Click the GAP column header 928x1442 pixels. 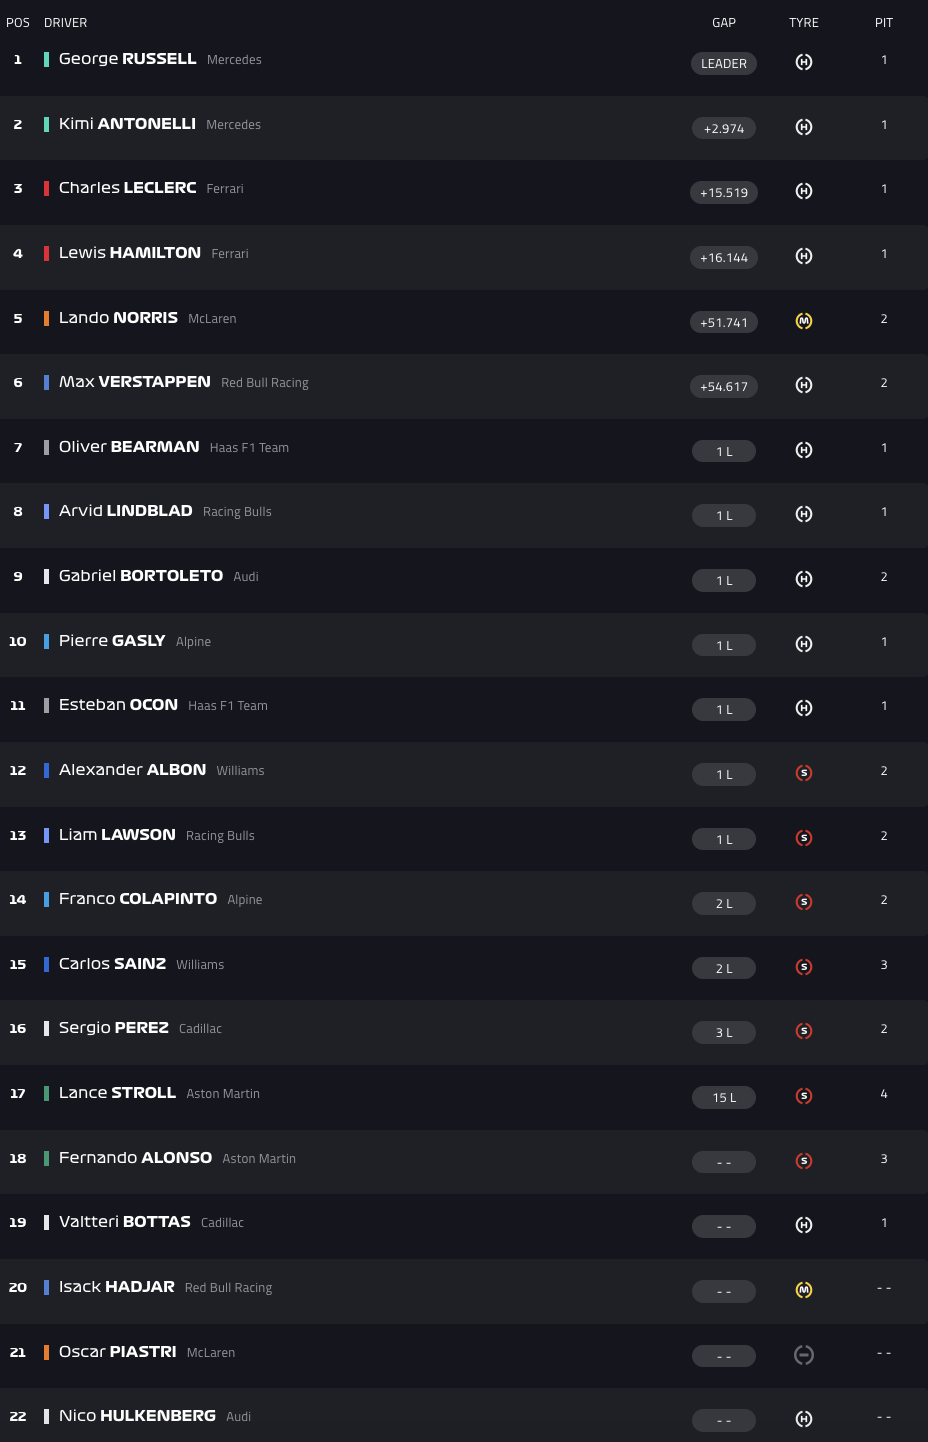tap(724, 22)
